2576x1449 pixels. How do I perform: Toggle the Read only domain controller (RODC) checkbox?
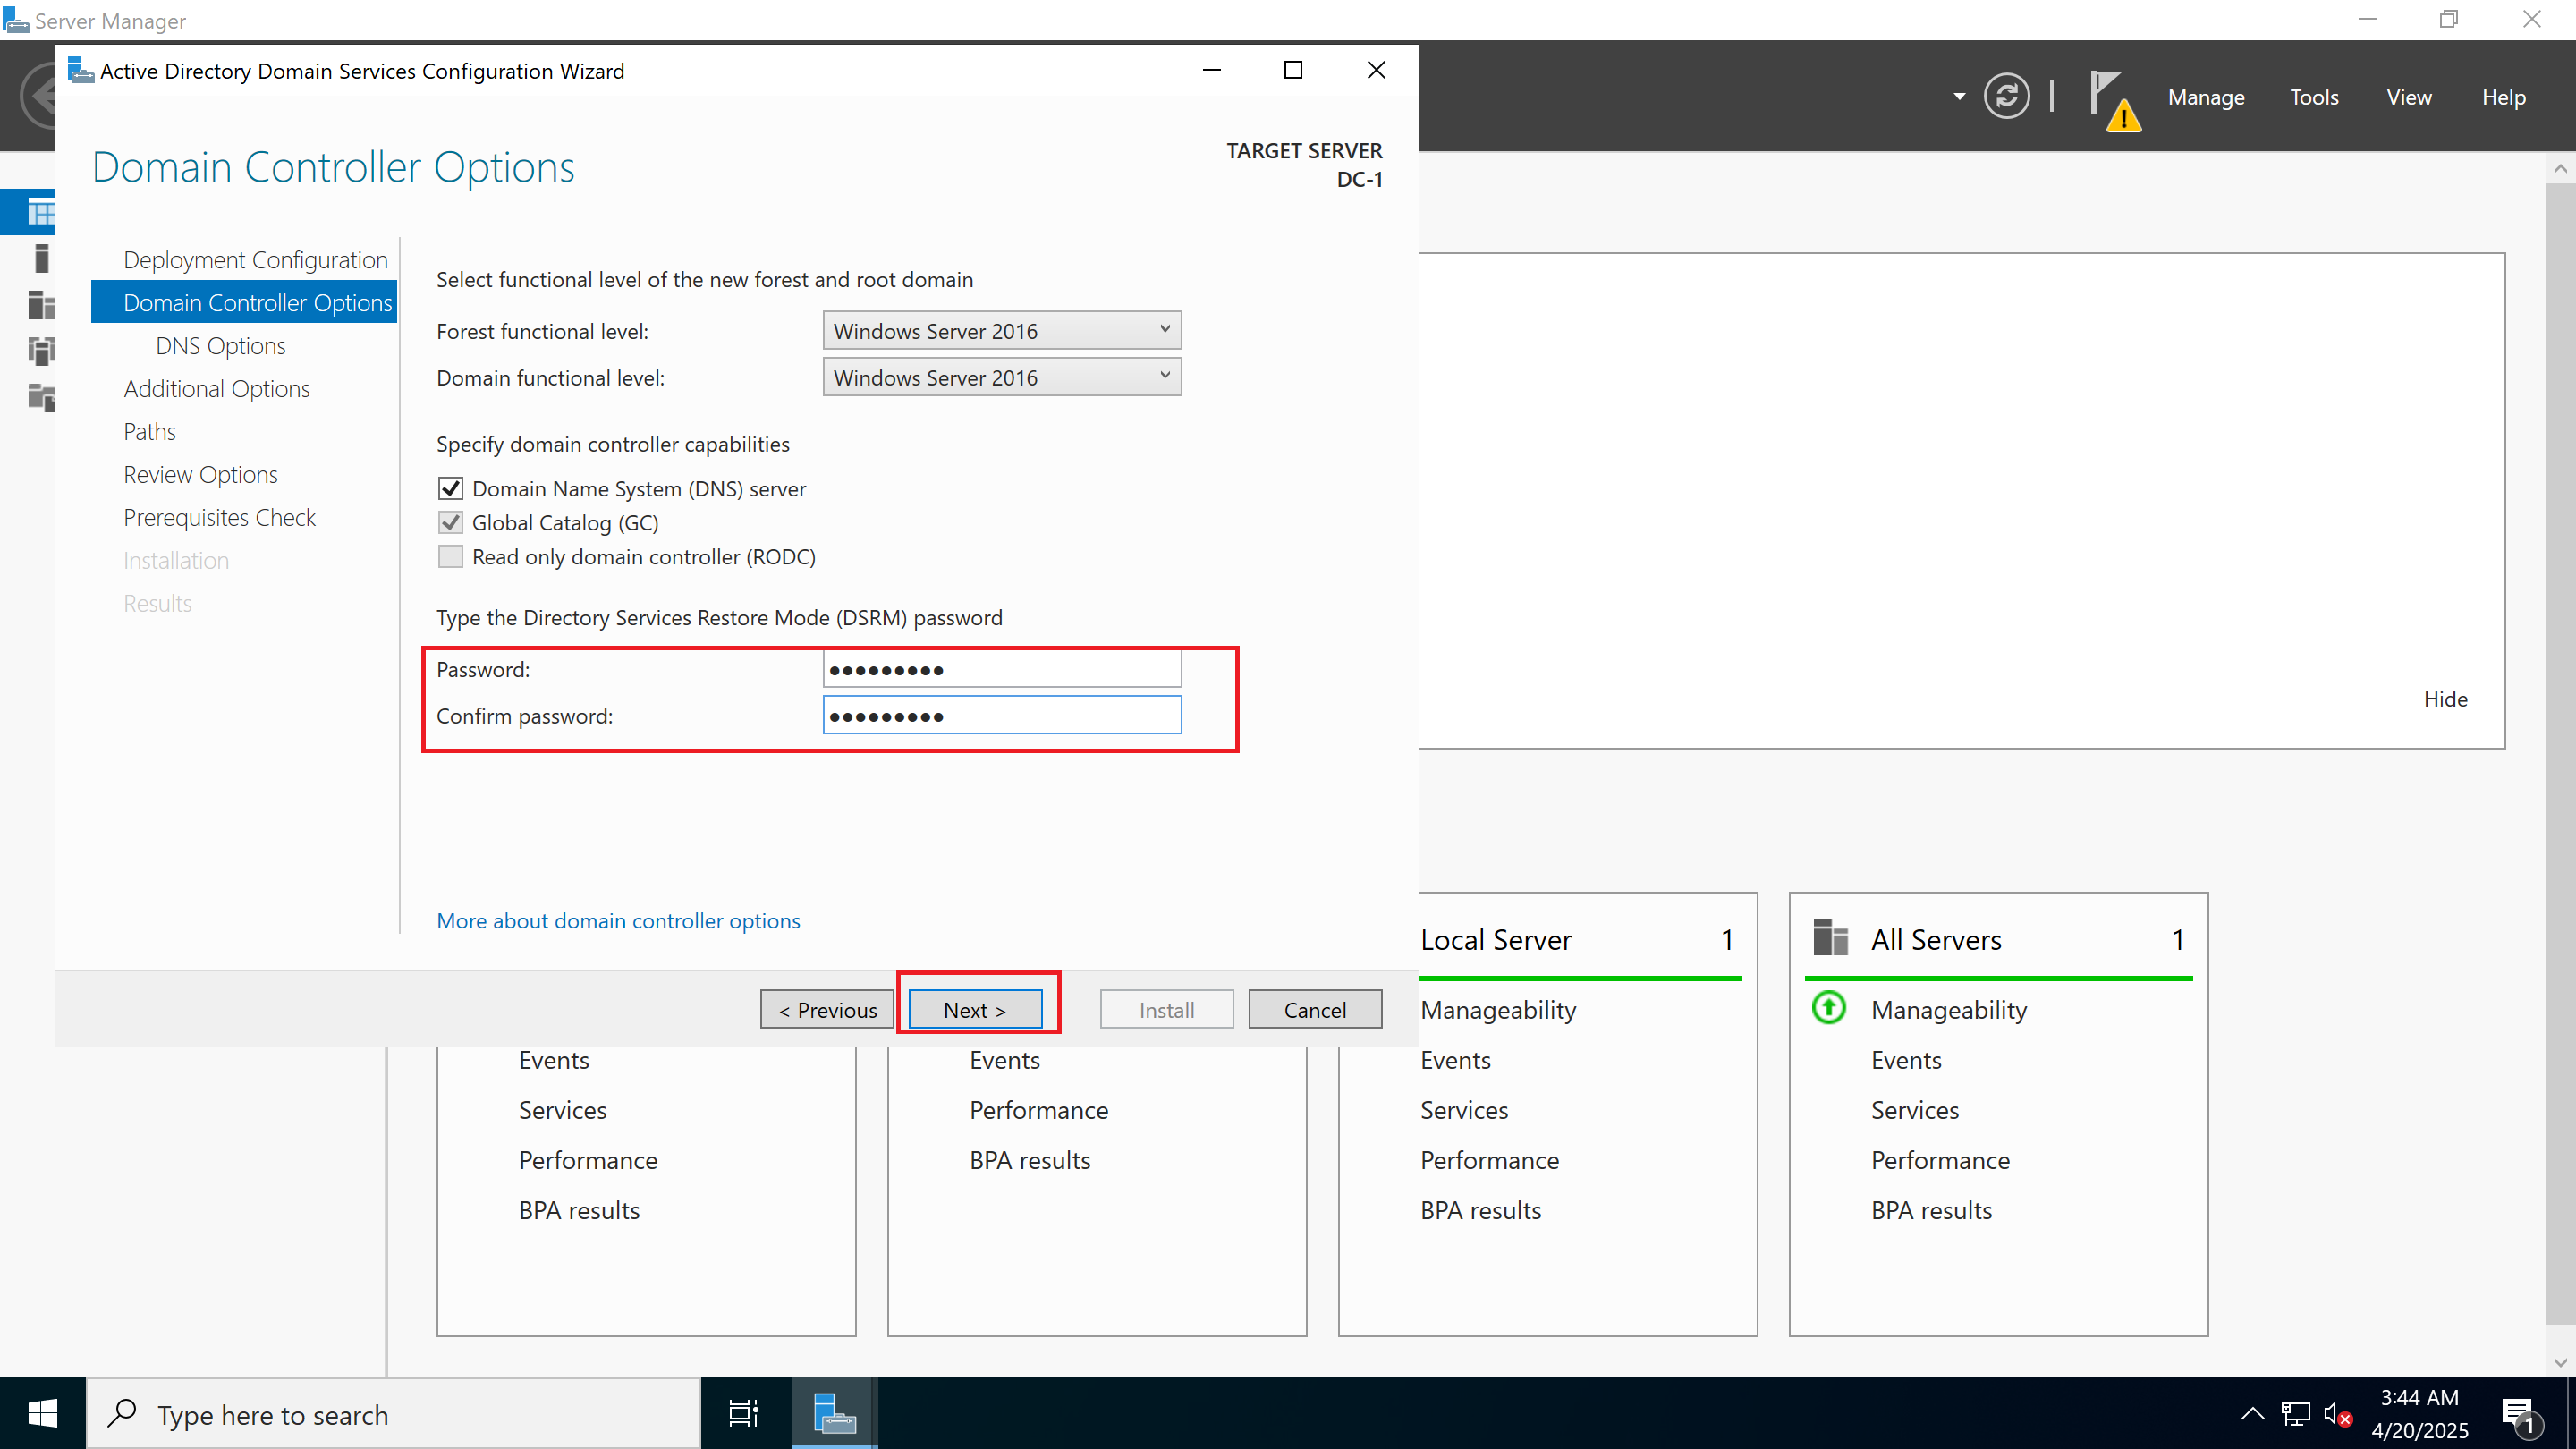[451, 556]
